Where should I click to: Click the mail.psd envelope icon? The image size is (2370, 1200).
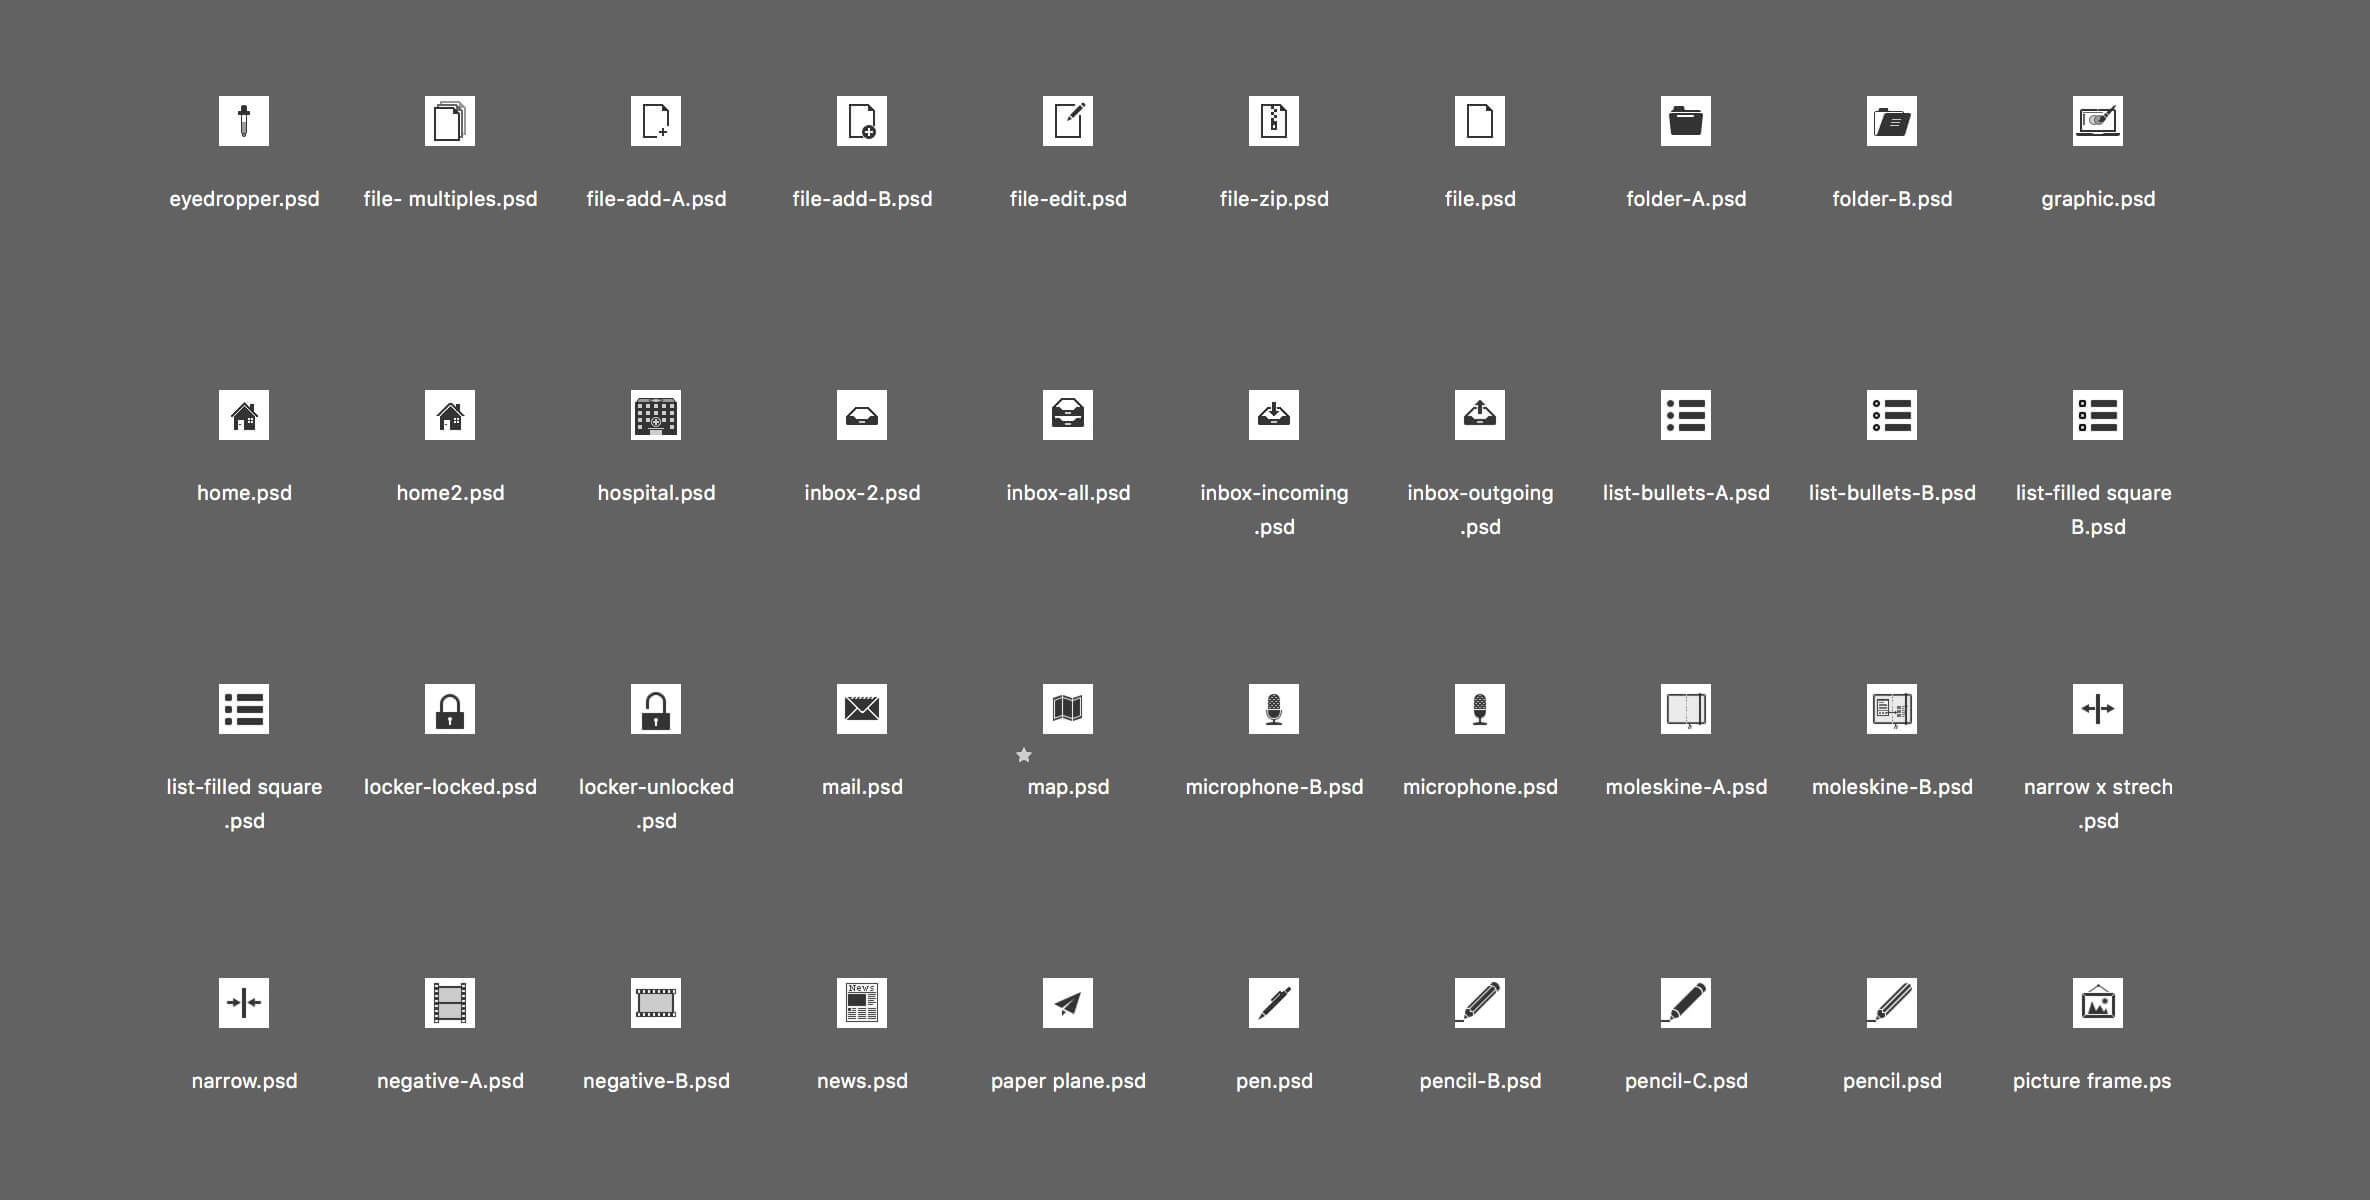click(862, 709)
